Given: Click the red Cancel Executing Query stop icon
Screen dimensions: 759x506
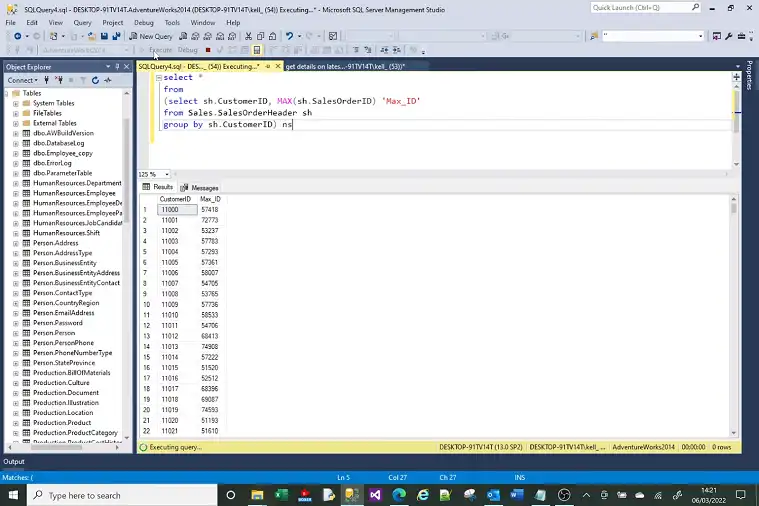Looking at the screenshot, I should pos(208,50).
